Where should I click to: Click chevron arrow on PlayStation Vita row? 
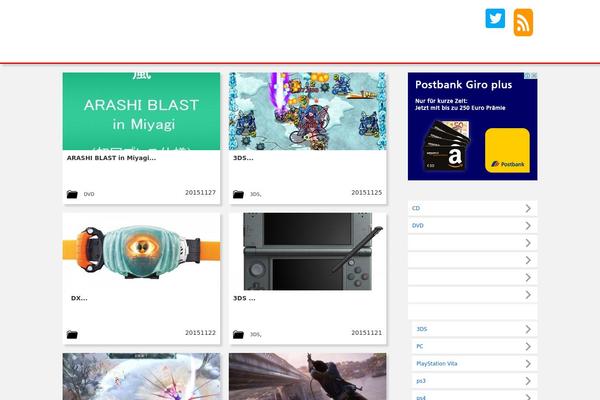coord(528,364)
